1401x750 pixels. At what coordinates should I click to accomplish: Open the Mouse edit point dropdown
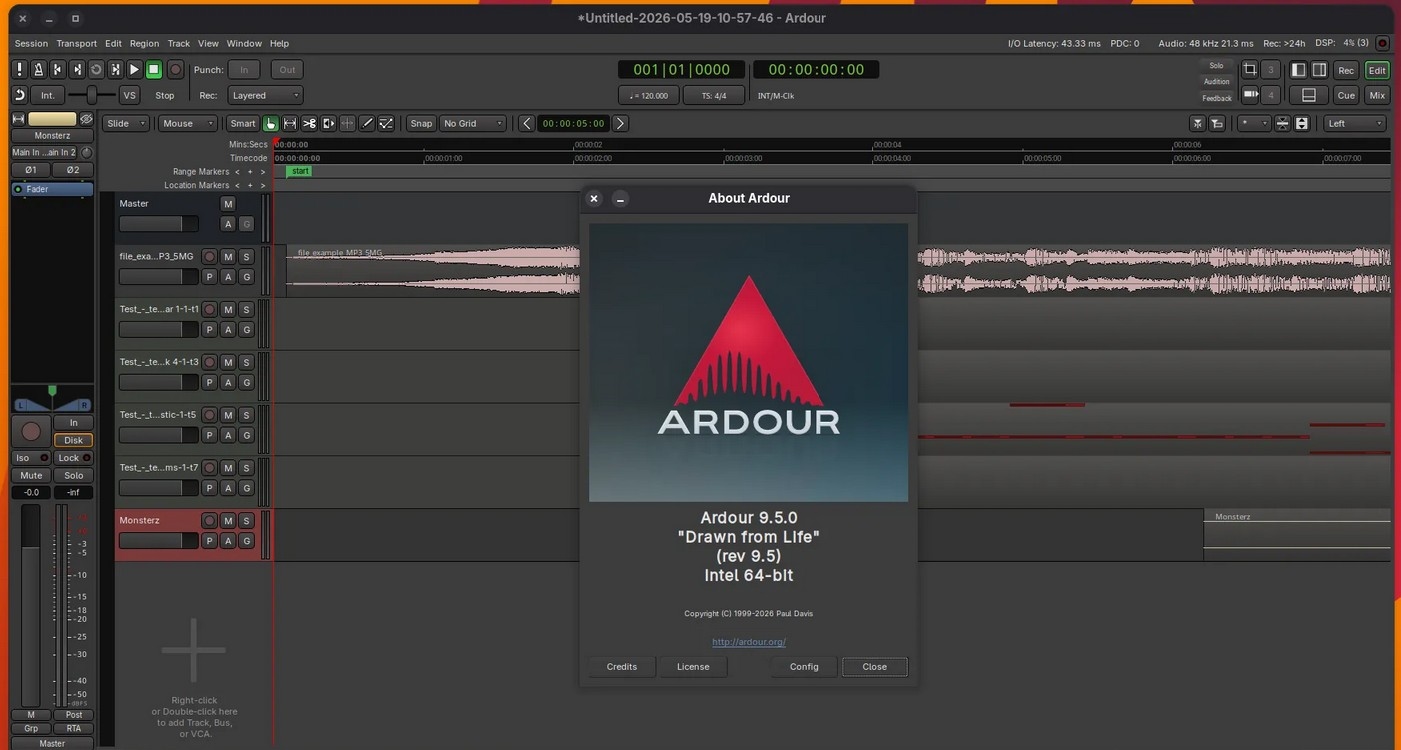[188, 123]
